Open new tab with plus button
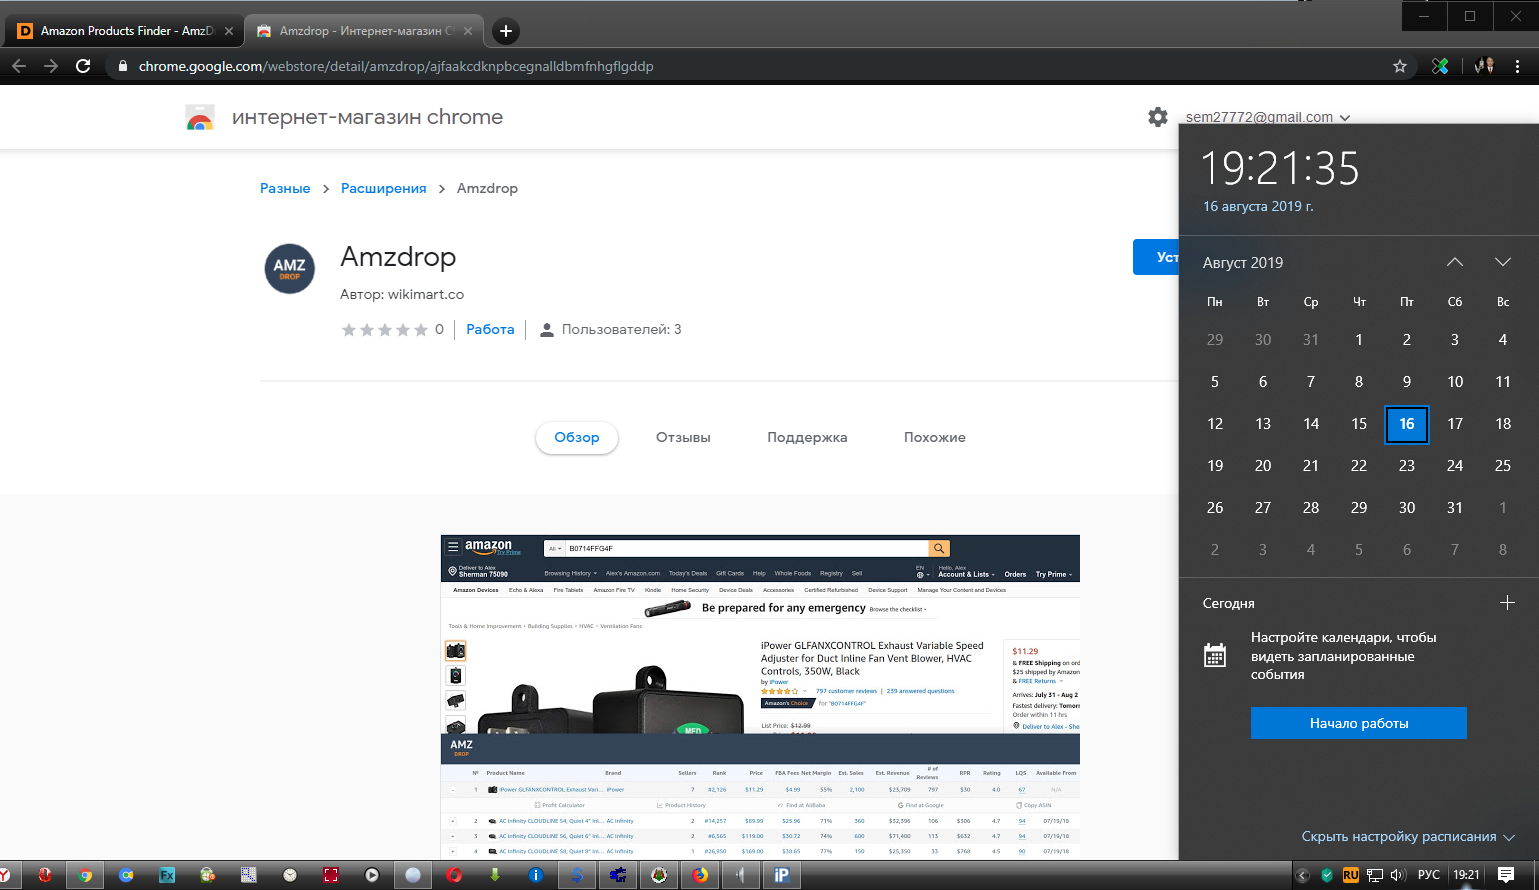 506,31
